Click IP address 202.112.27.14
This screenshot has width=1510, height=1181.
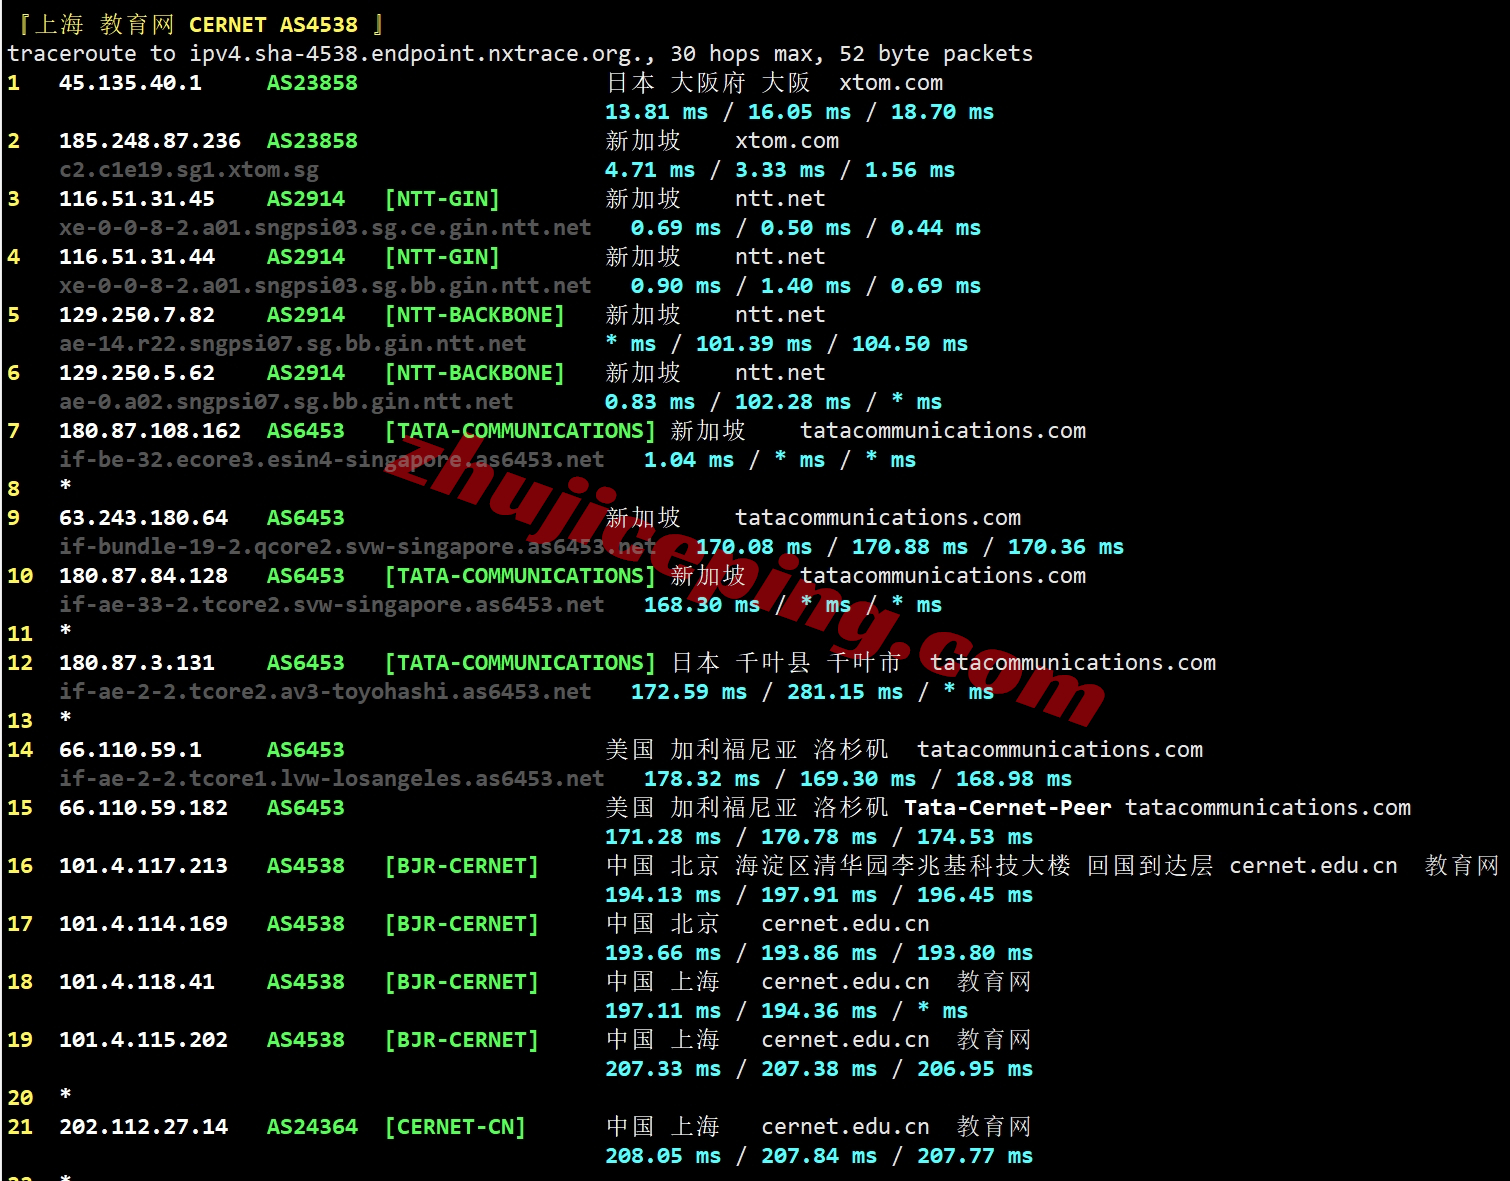click(x=143, y=1126)
